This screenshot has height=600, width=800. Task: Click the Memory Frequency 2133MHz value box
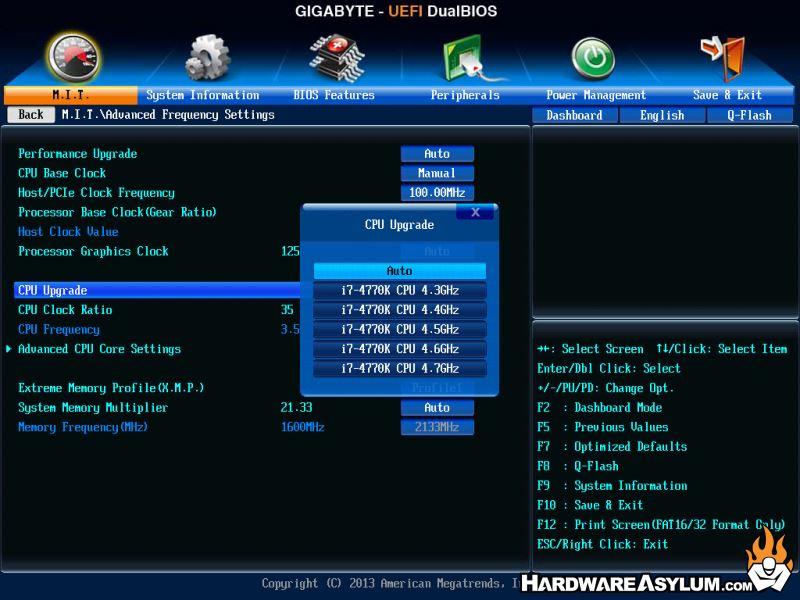coord(437,427)
